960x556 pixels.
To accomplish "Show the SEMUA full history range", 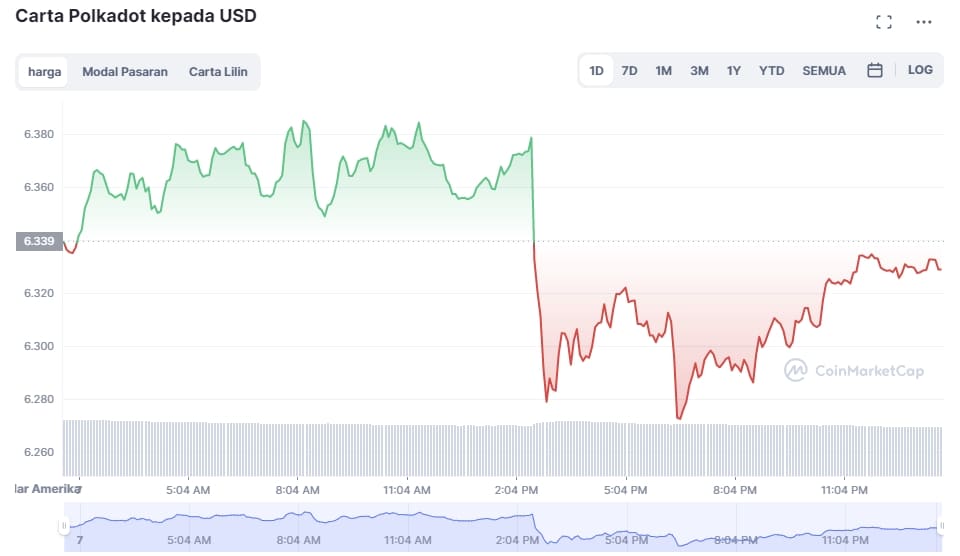I will pyautogui.click(x=824, y=71).
